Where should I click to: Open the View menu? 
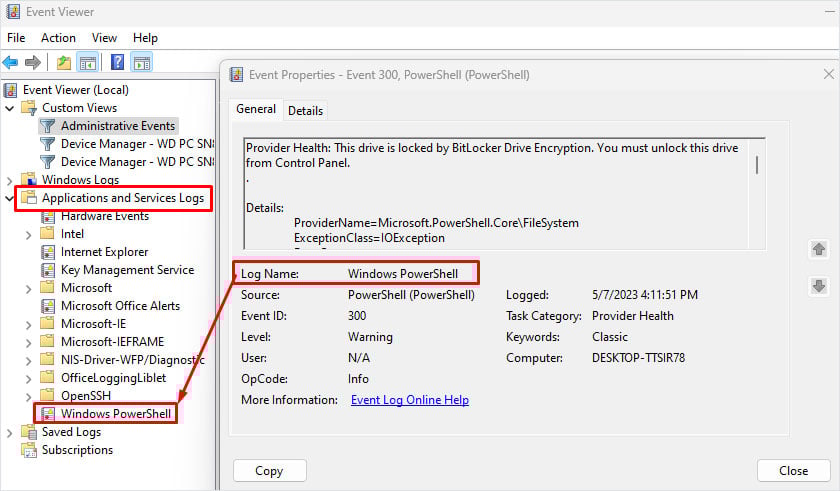click(104, 38)
